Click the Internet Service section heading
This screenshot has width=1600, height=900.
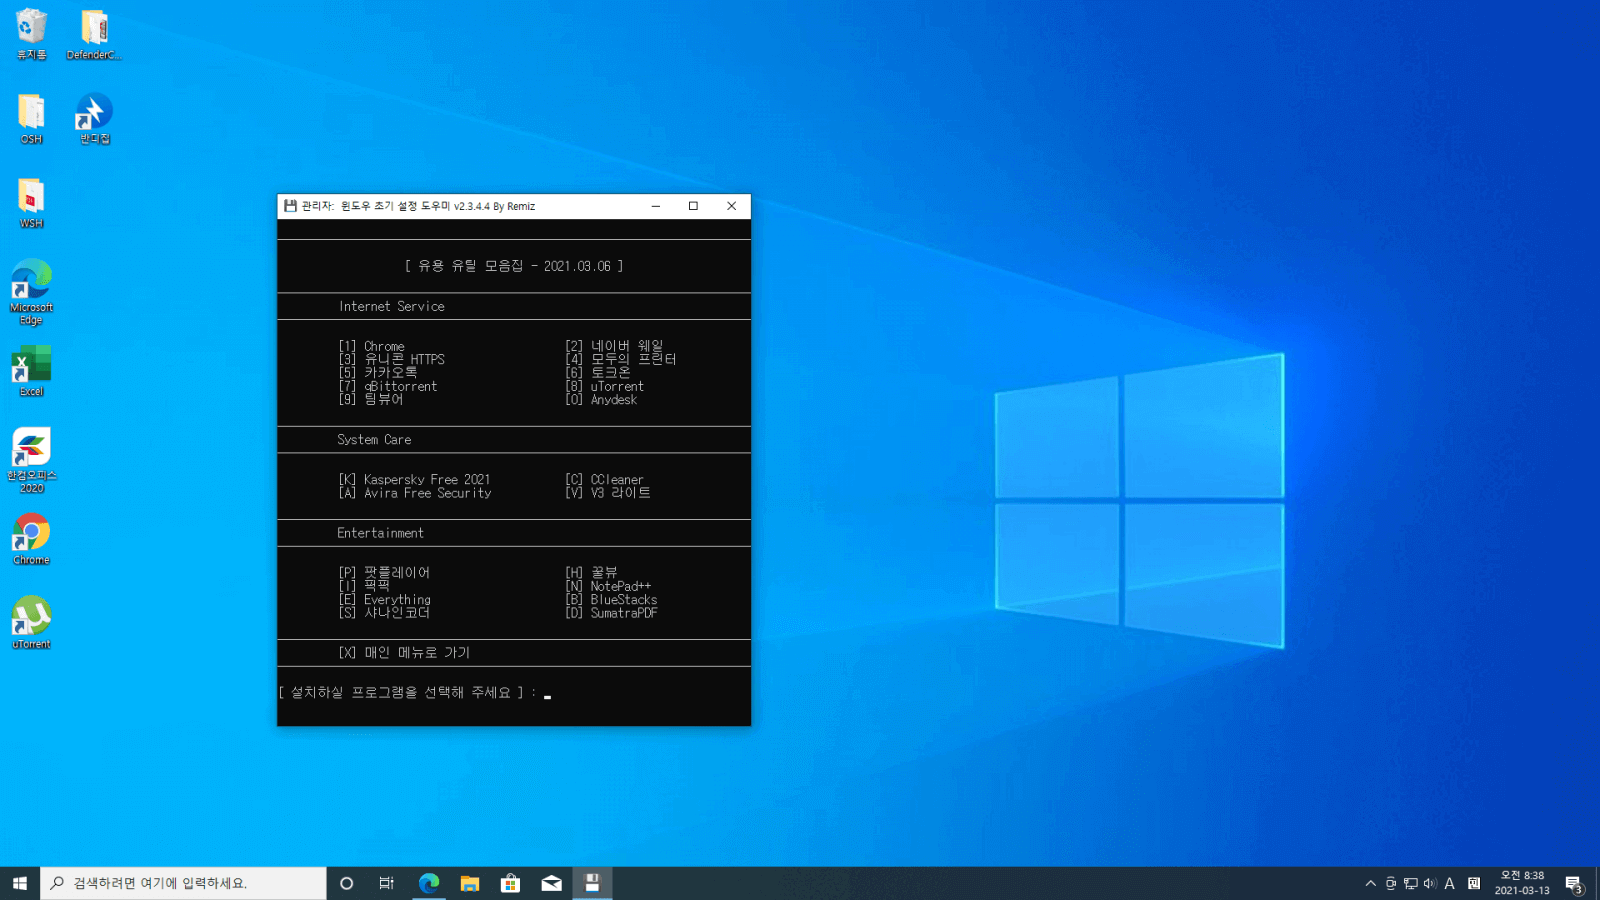pos(392,306)
